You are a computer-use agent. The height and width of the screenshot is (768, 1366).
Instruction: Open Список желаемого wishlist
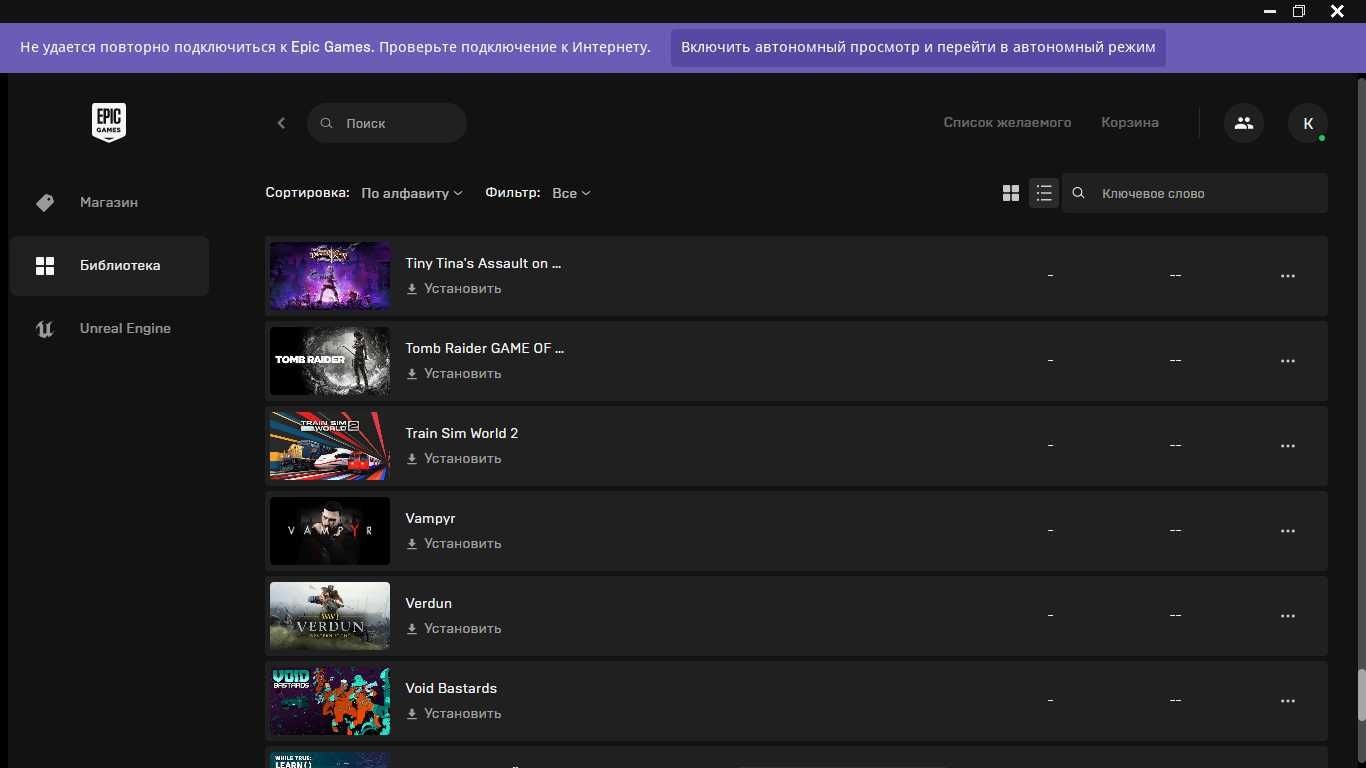coord(1007,123)
